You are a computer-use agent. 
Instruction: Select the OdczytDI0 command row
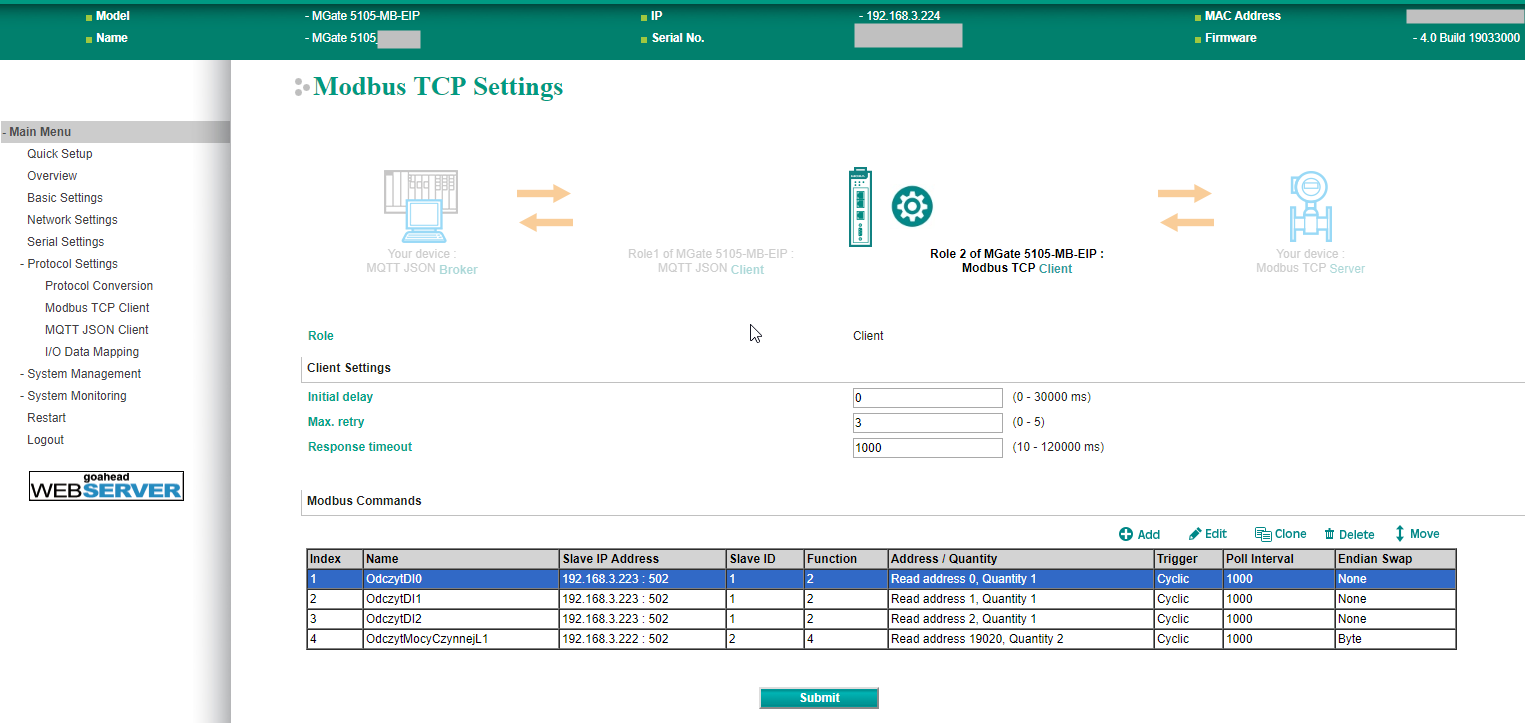881,579
